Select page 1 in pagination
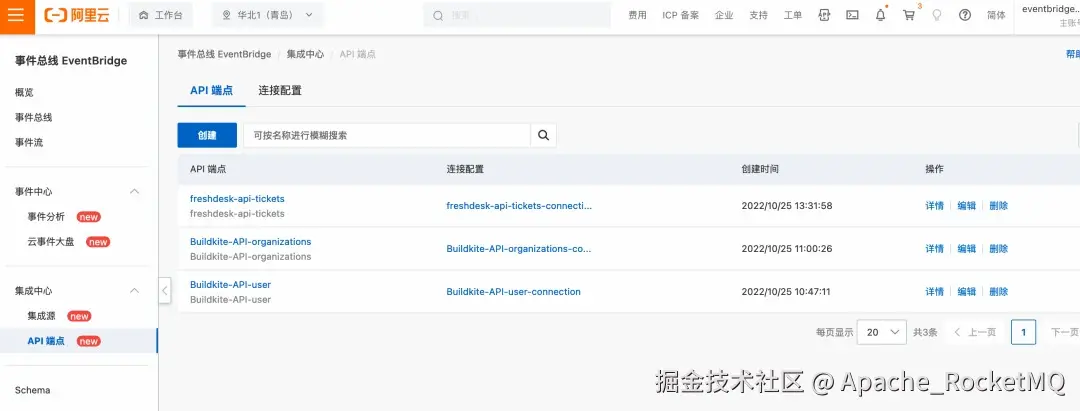This screenshot has width=1080, height=411. click(1024, 332)
